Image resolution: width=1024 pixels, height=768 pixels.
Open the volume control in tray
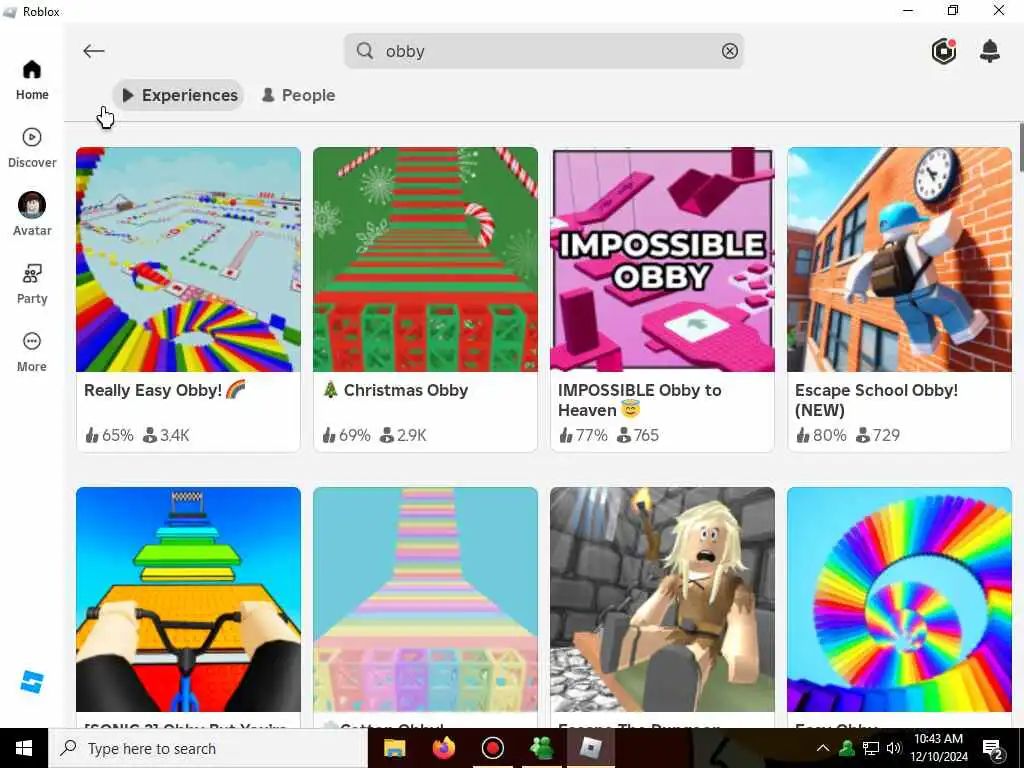tap(894, 748)
